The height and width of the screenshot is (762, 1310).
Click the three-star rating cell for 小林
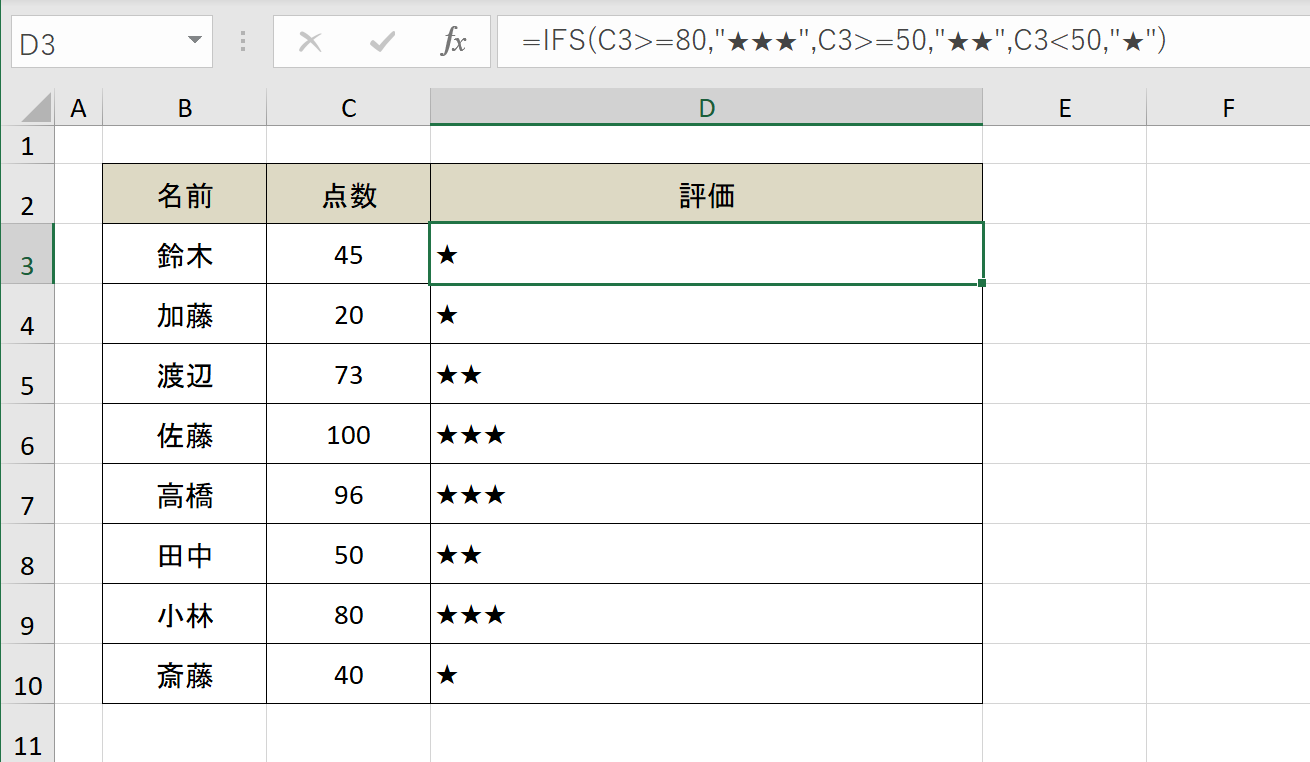(707, 614)
